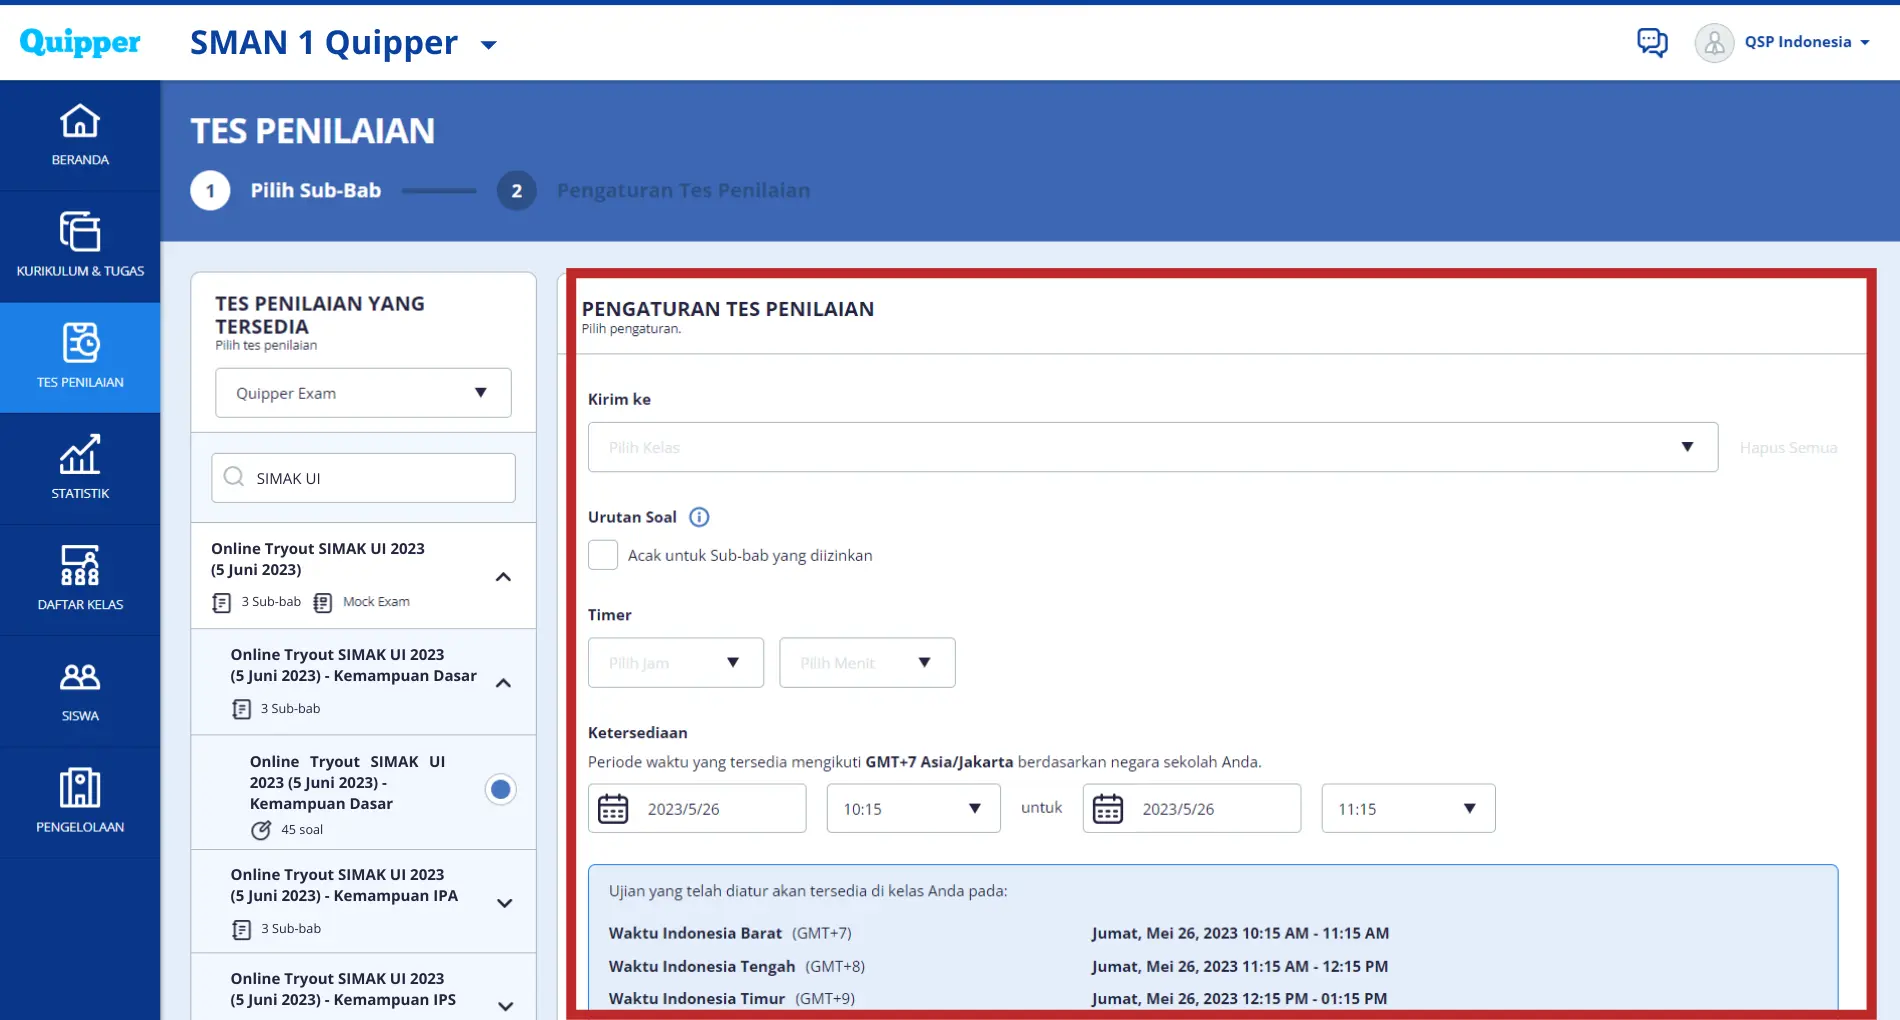
Task: Open the chat messages icon
Action: 1652,42
